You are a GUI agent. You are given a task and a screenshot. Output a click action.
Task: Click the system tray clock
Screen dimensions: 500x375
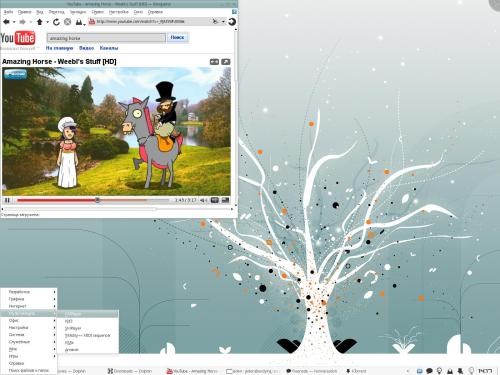pyautogui.click(x=485, y=371)
